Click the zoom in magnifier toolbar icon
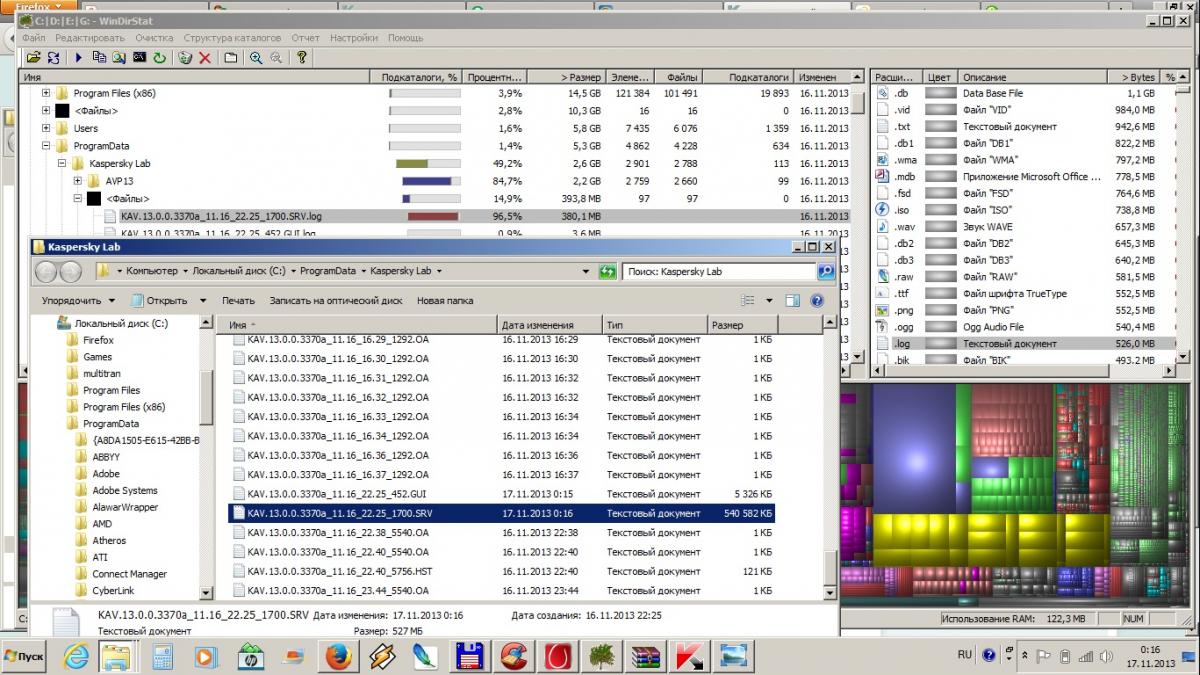Viewport: 1200px width, 675px height. click(x=256, y=58)
